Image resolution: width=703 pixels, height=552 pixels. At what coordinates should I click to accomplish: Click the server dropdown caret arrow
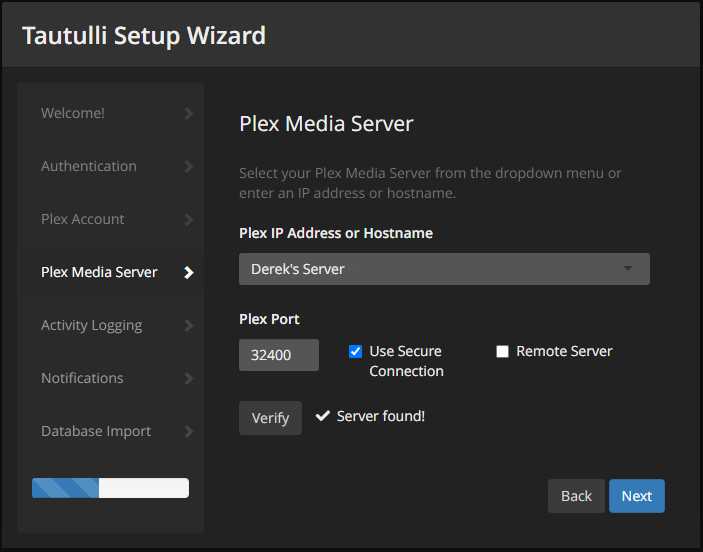click(x=628, y=268)
